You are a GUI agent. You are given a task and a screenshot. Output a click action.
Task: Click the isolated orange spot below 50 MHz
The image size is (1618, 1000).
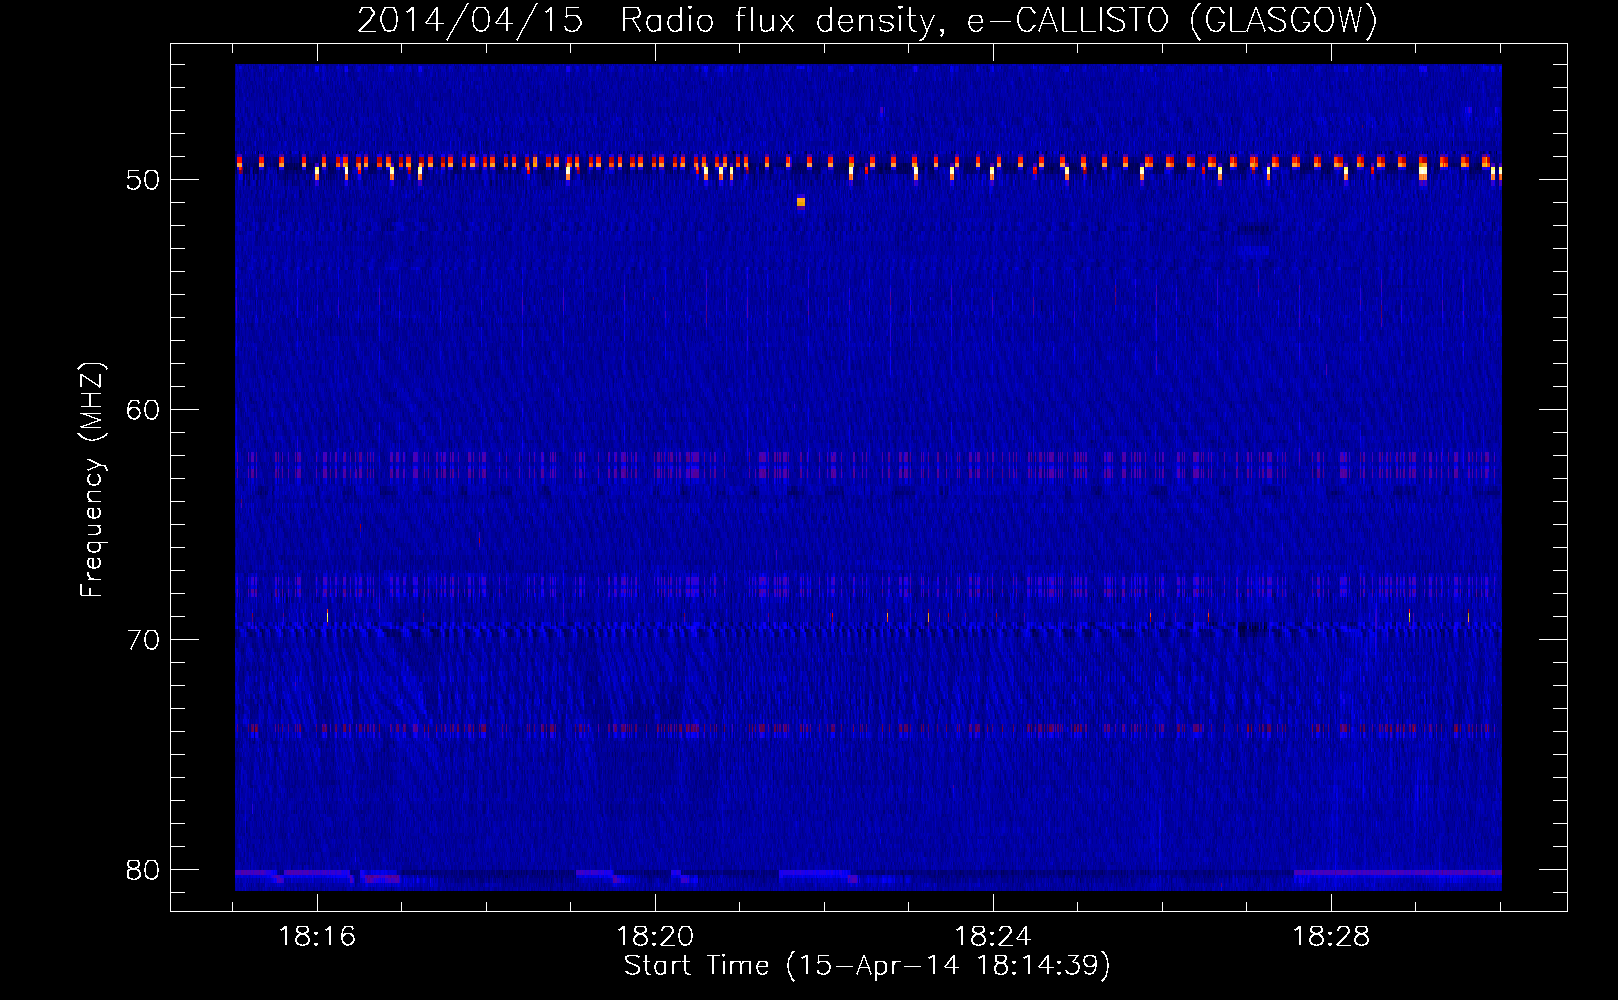pyautogui.click(x=801, y=202)
